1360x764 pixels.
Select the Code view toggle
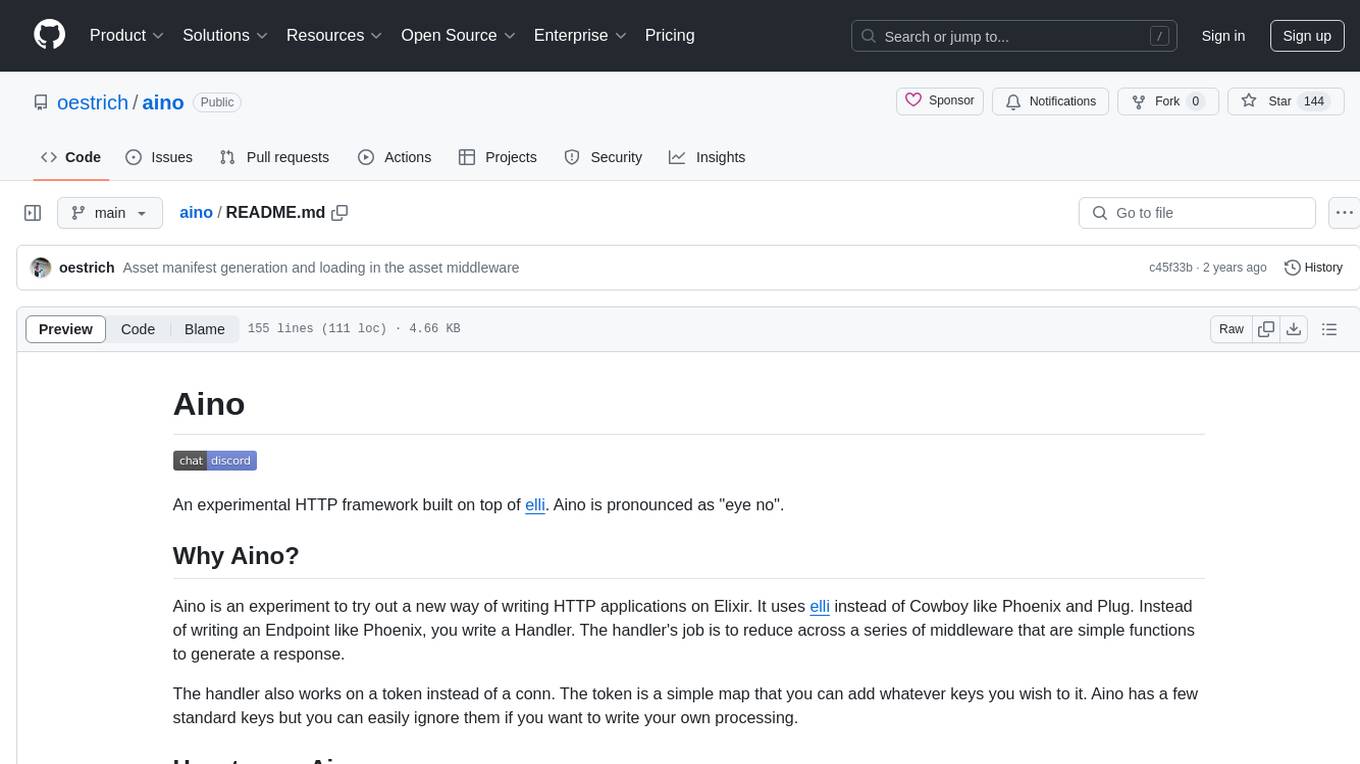138,329
